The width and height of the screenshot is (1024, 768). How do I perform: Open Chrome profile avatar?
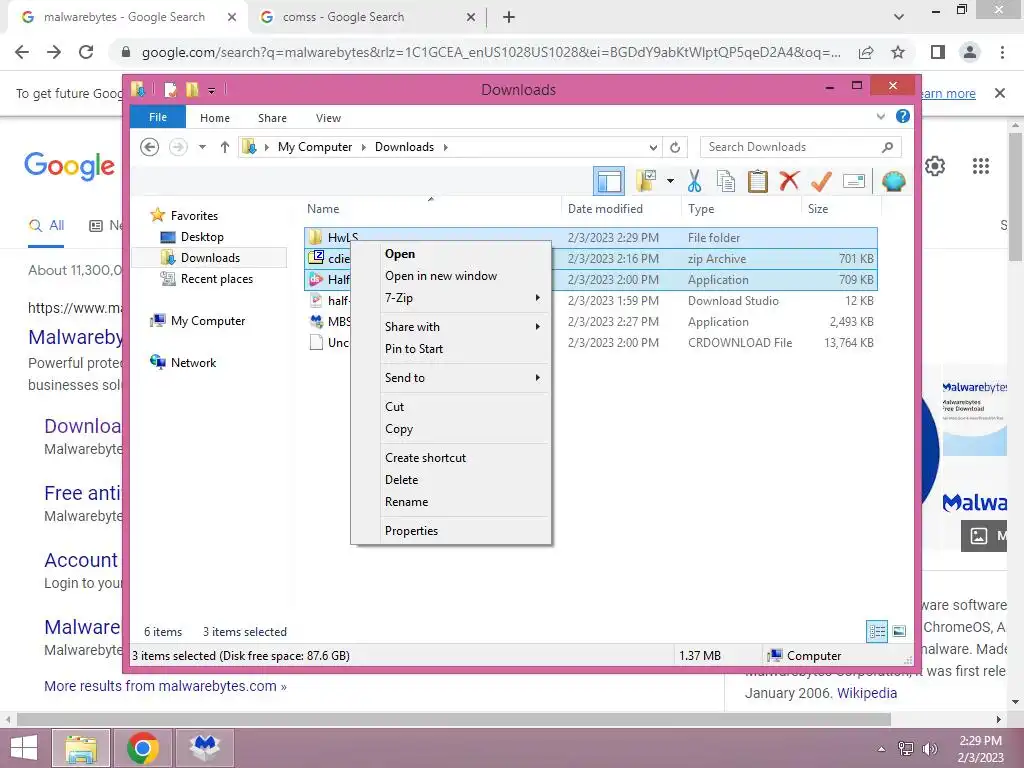970,52
